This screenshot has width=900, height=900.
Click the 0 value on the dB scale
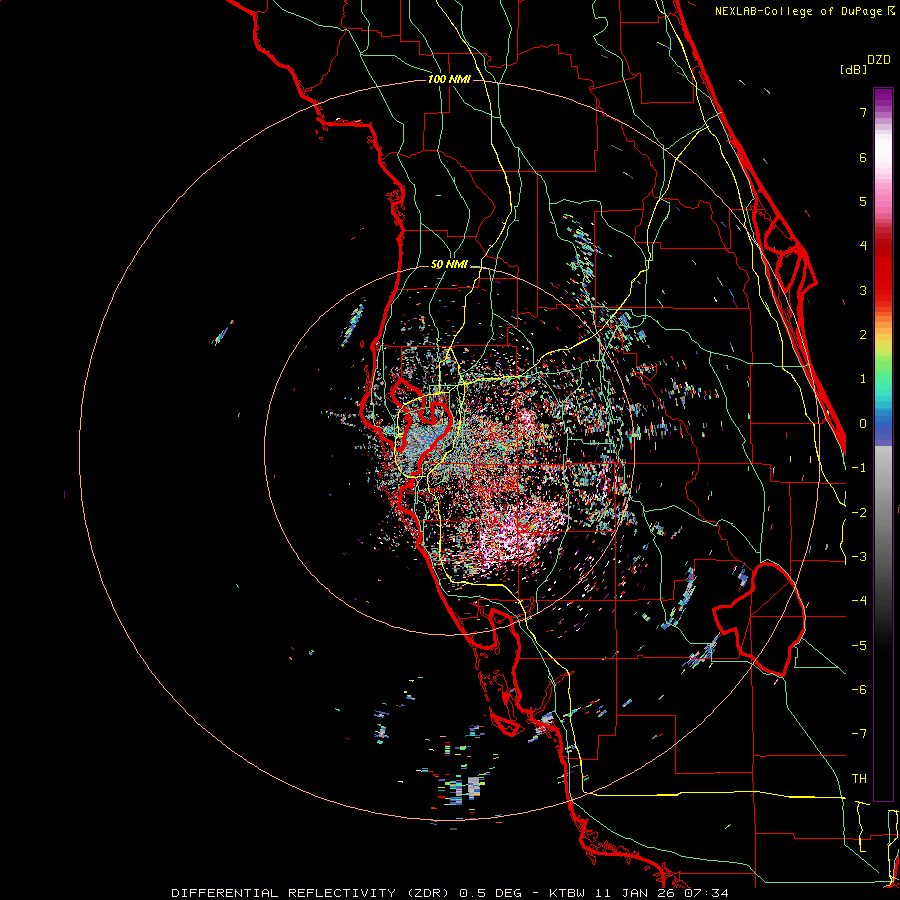[x=863, y=424]
